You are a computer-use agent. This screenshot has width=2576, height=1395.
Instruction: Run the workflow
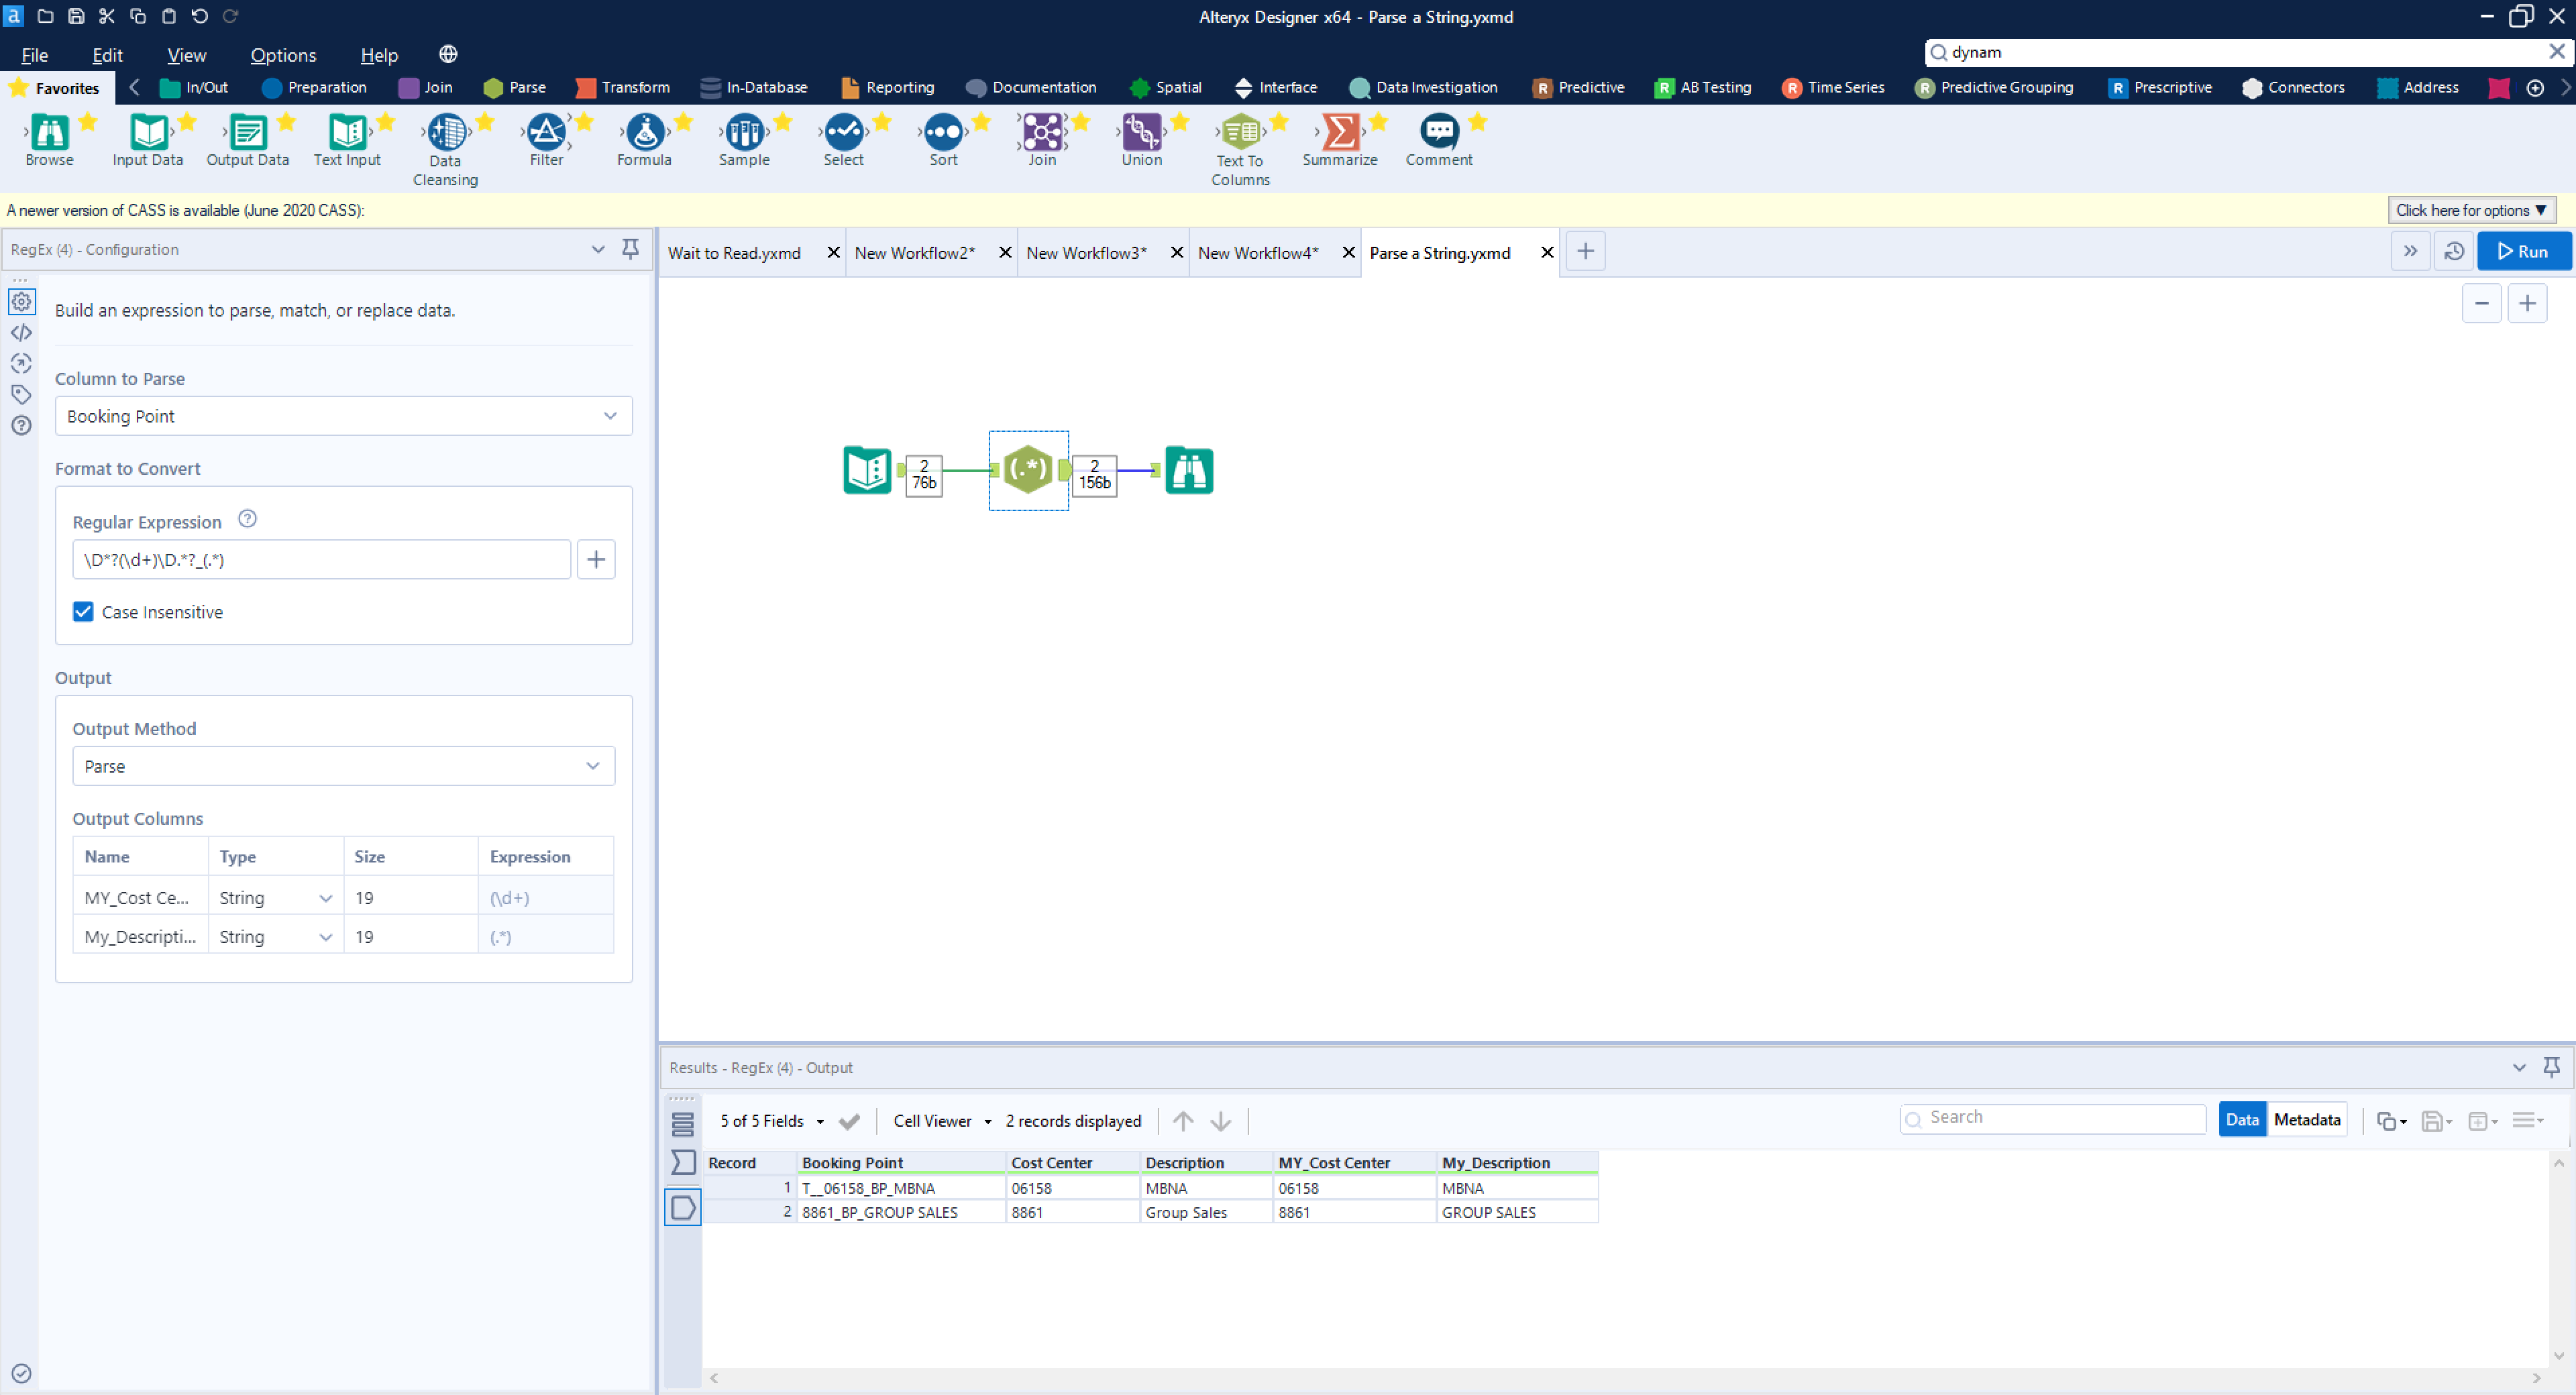(x=2524, y=251)
